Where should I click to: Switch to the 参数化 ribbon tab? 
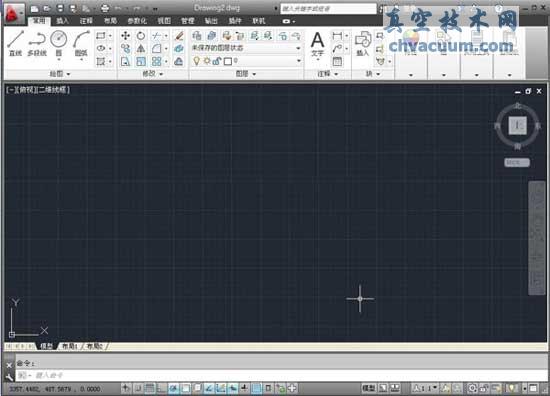click(x=137, y=21)
